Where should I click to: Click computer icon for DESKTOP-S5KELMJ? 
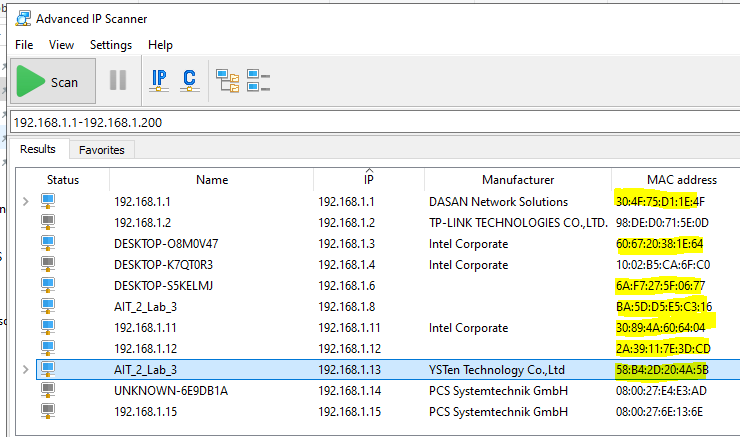pyautogui.click(x=48, y=286)
